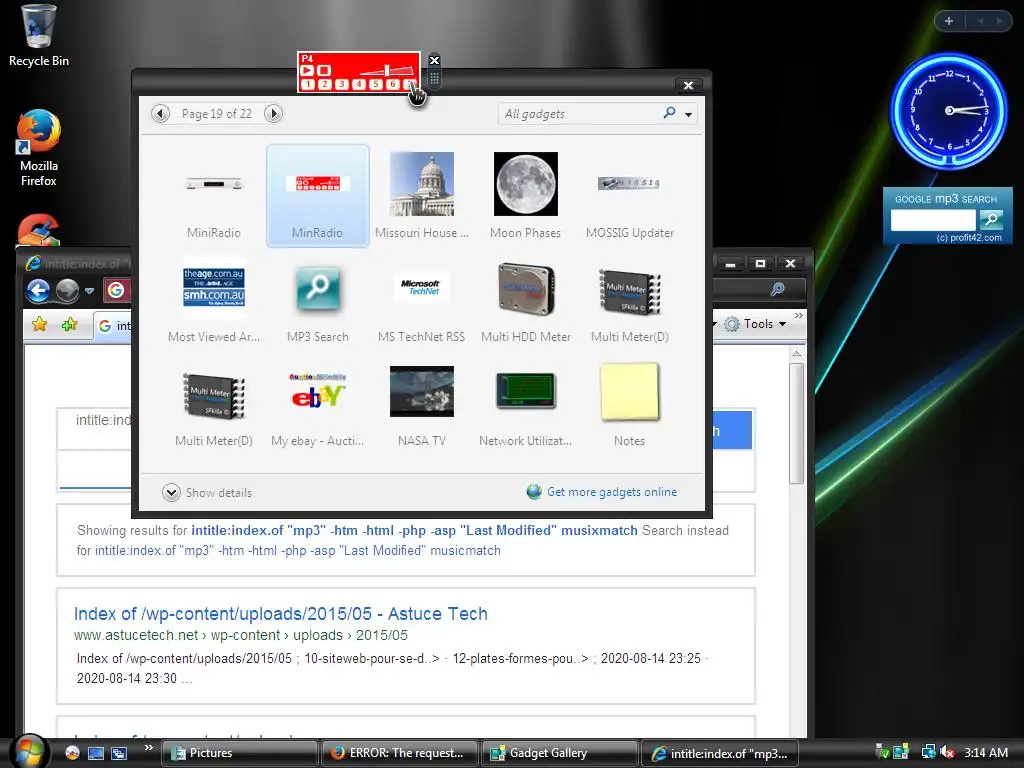Expand Quick Launch overflow chevron on taskbar
This screenshot has width=1024, height=768.
148,748
